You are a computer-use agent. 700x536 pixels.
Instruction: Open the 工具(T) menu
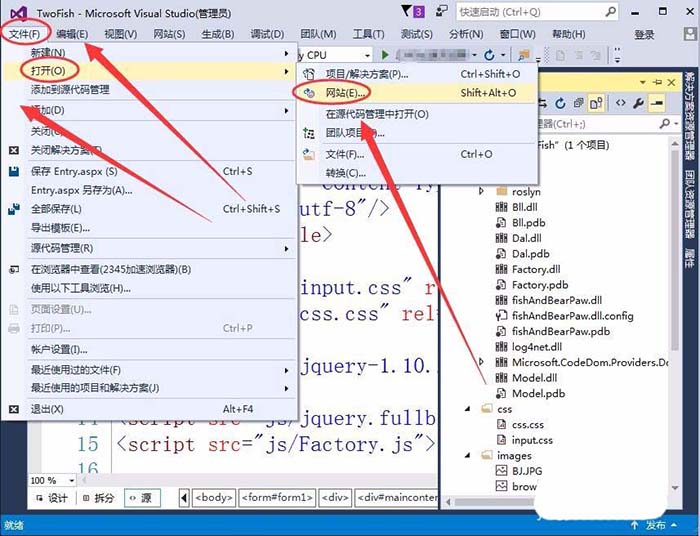tap(368, 34)
